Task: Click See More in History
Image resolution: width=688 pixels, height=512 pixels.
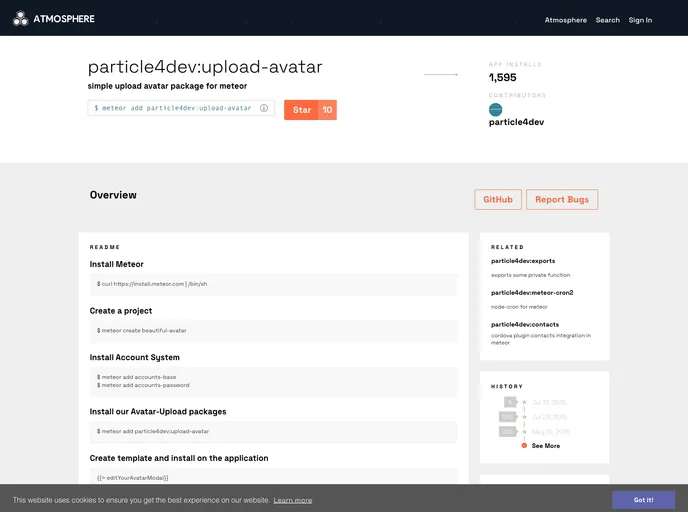Action: 546,446
